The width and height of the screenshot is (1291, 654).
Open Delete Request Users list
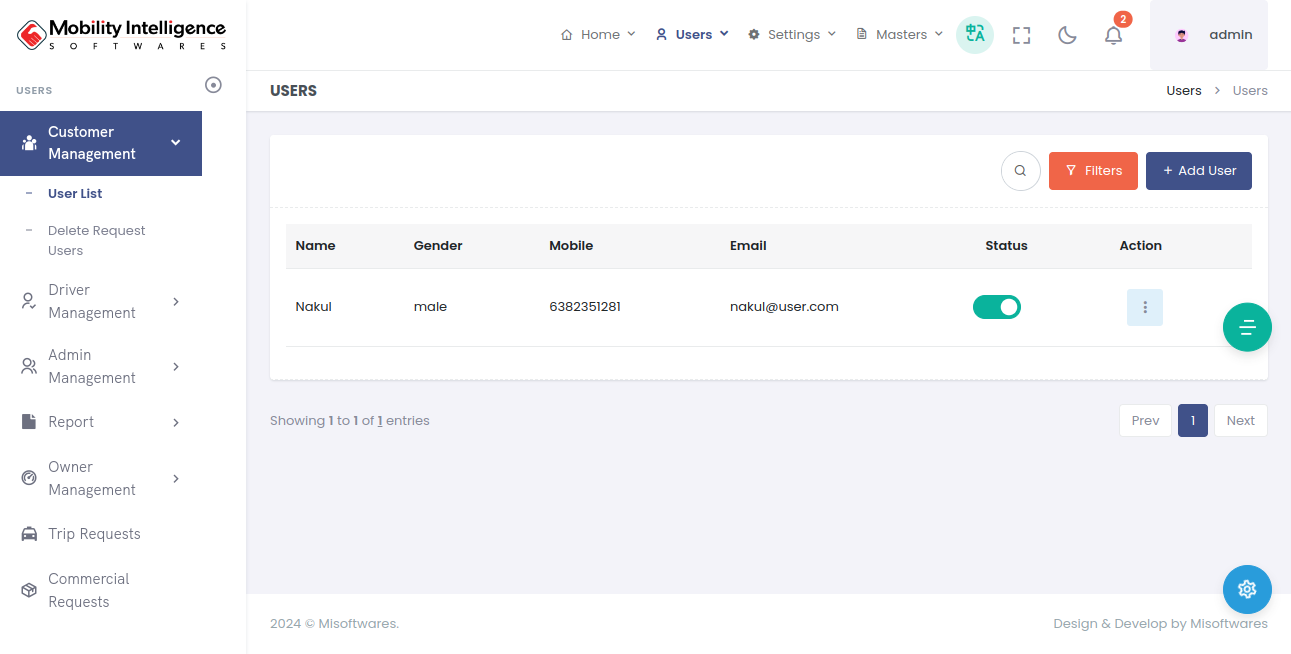click(96, 240)
